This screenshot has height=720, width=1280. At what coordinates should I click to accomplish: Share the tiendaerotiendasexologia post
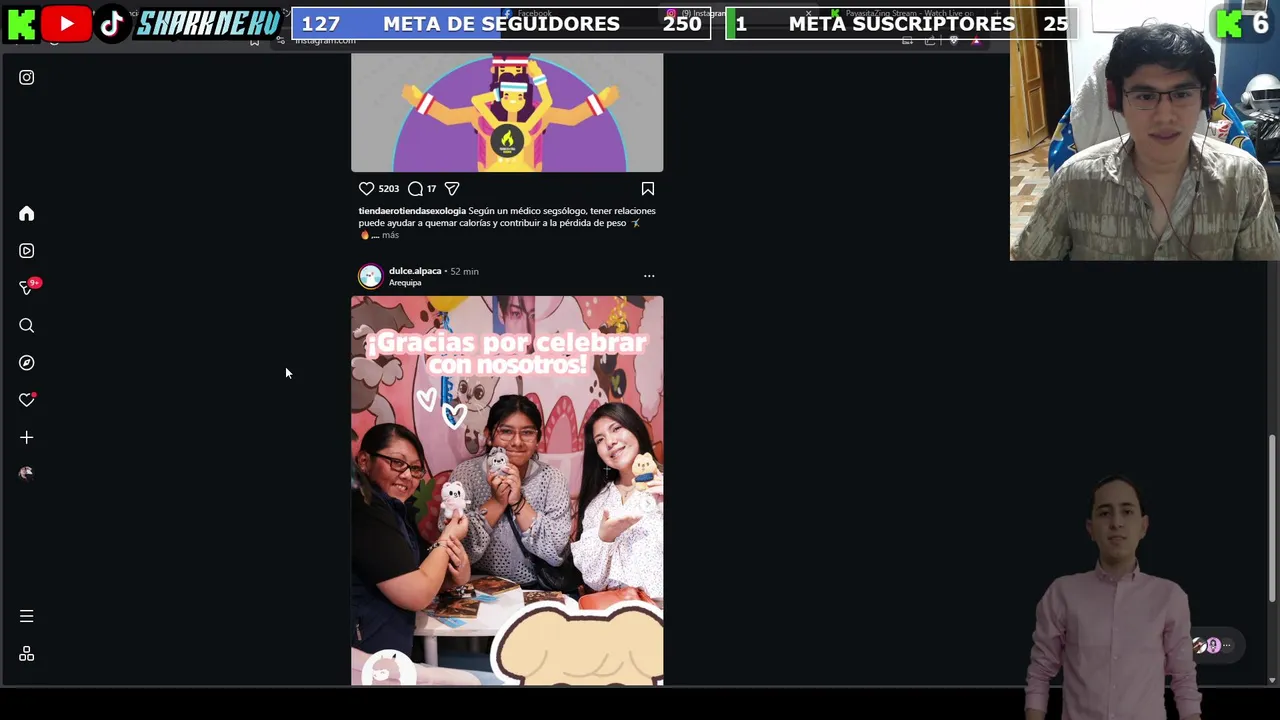coord(452,188)
